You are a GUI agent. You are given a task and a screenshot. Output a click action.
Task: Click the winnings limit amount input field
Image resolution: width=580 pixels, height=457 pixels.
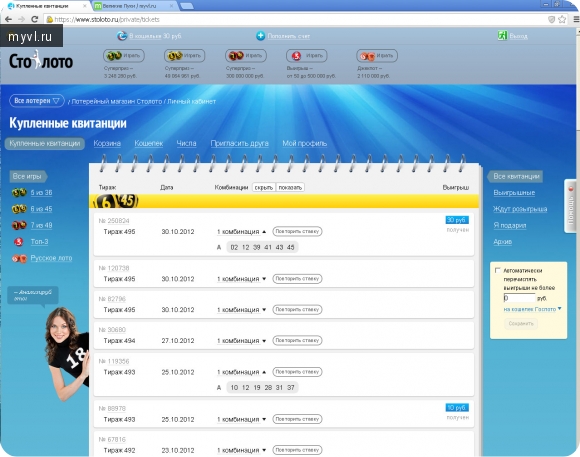point(519,298)
